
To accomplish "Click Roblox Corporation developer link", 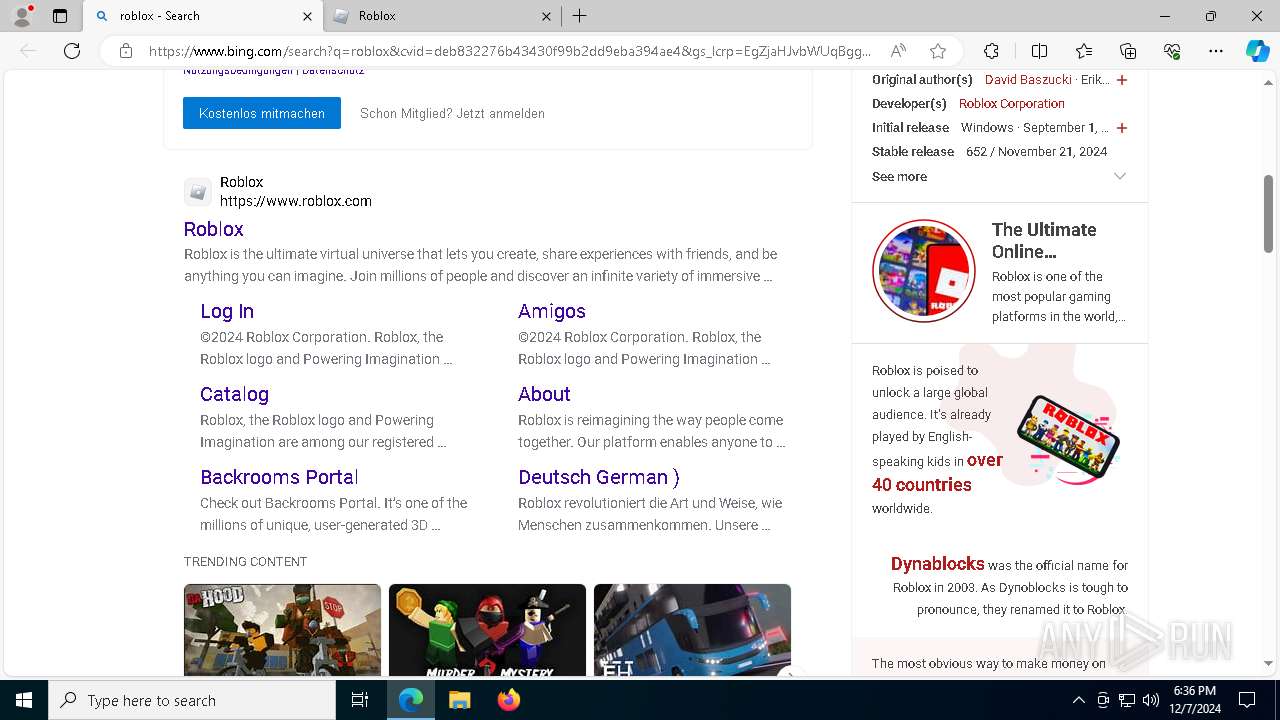I will click(1012, 103).
